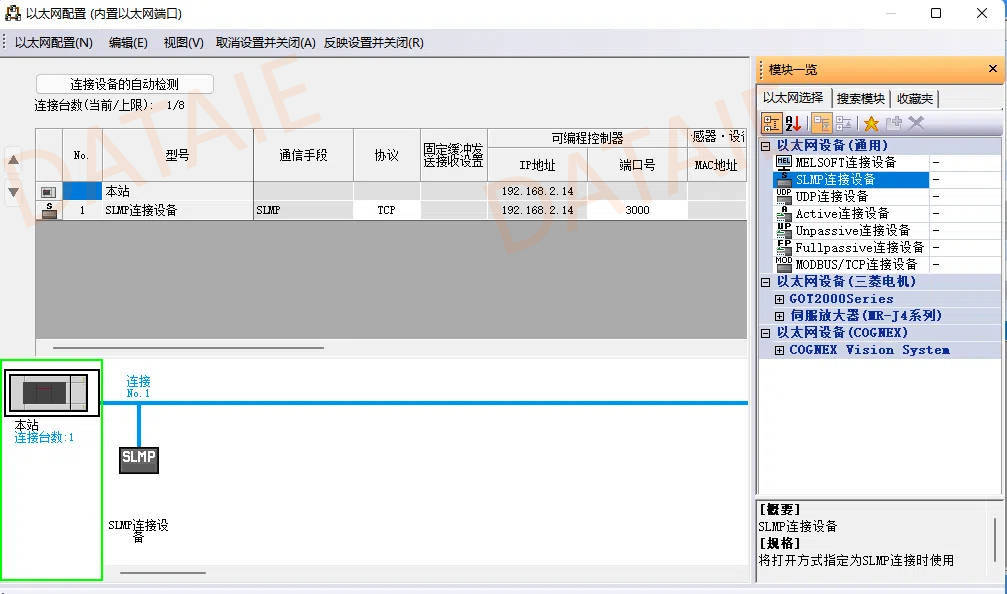Collapse the 以太网设备(三菱电机) group
This screenshot has width=1007, height=594.
coord(766,282)
